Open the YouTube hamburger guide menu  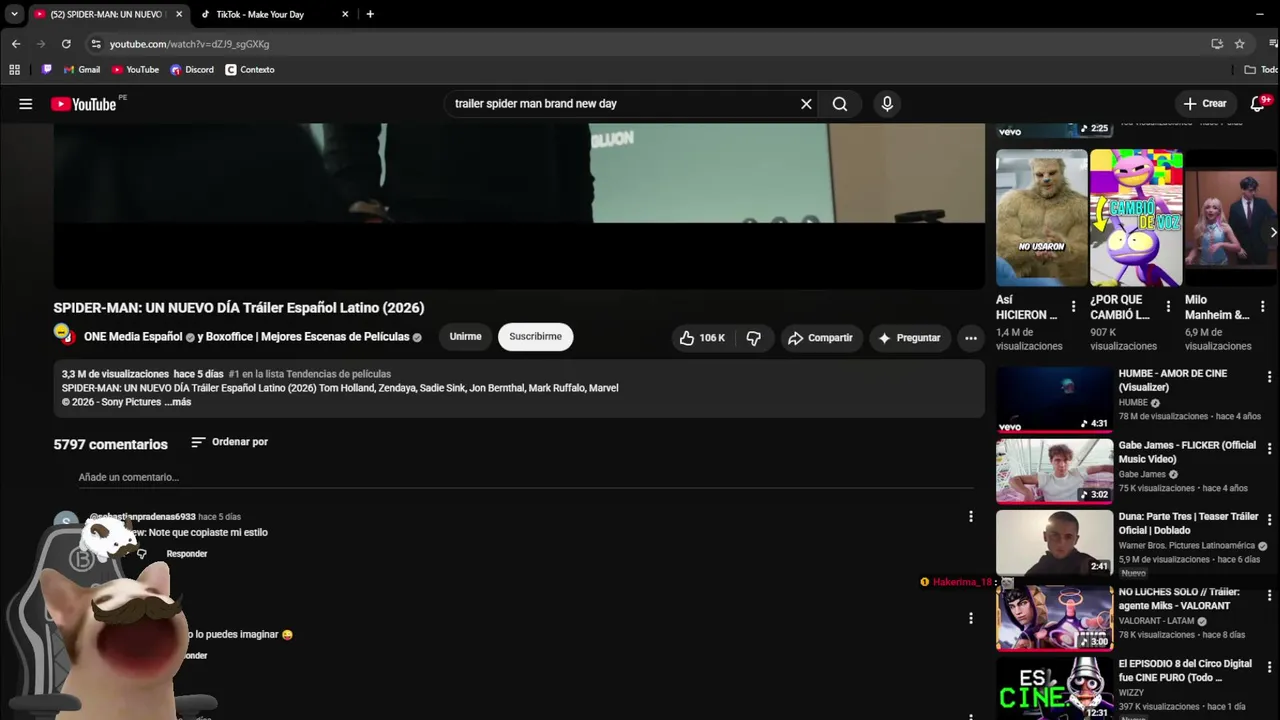[x=26, y=104]
